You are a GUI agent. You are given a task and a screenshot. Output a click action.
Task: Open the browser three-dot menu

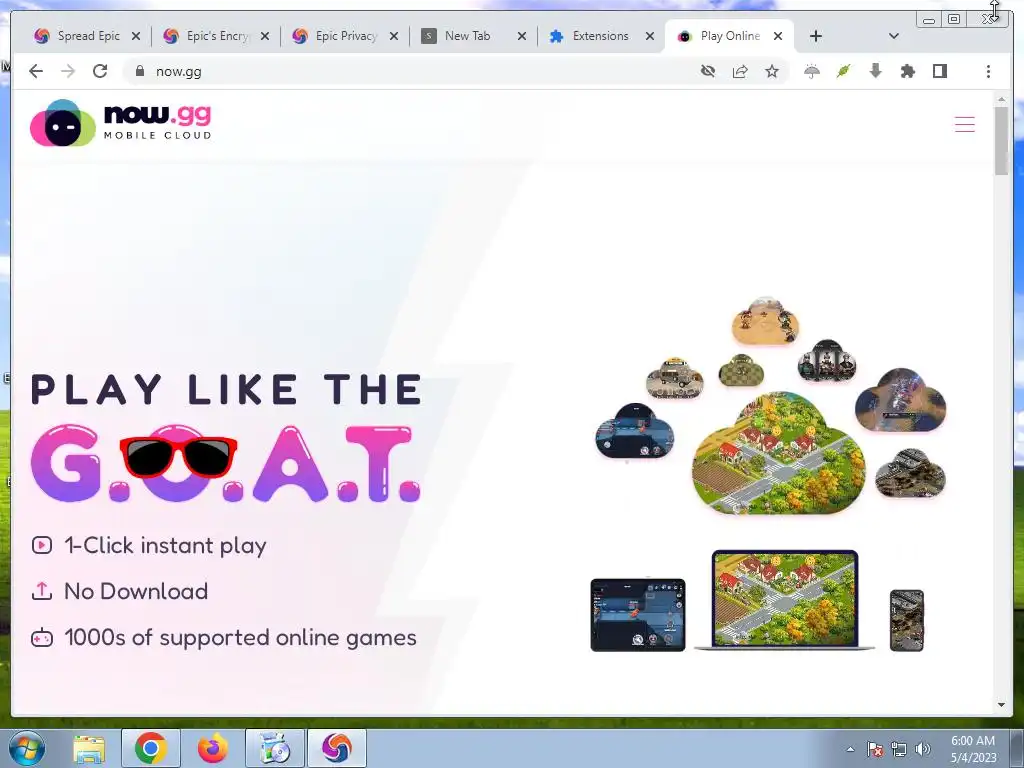coord(988,71)
